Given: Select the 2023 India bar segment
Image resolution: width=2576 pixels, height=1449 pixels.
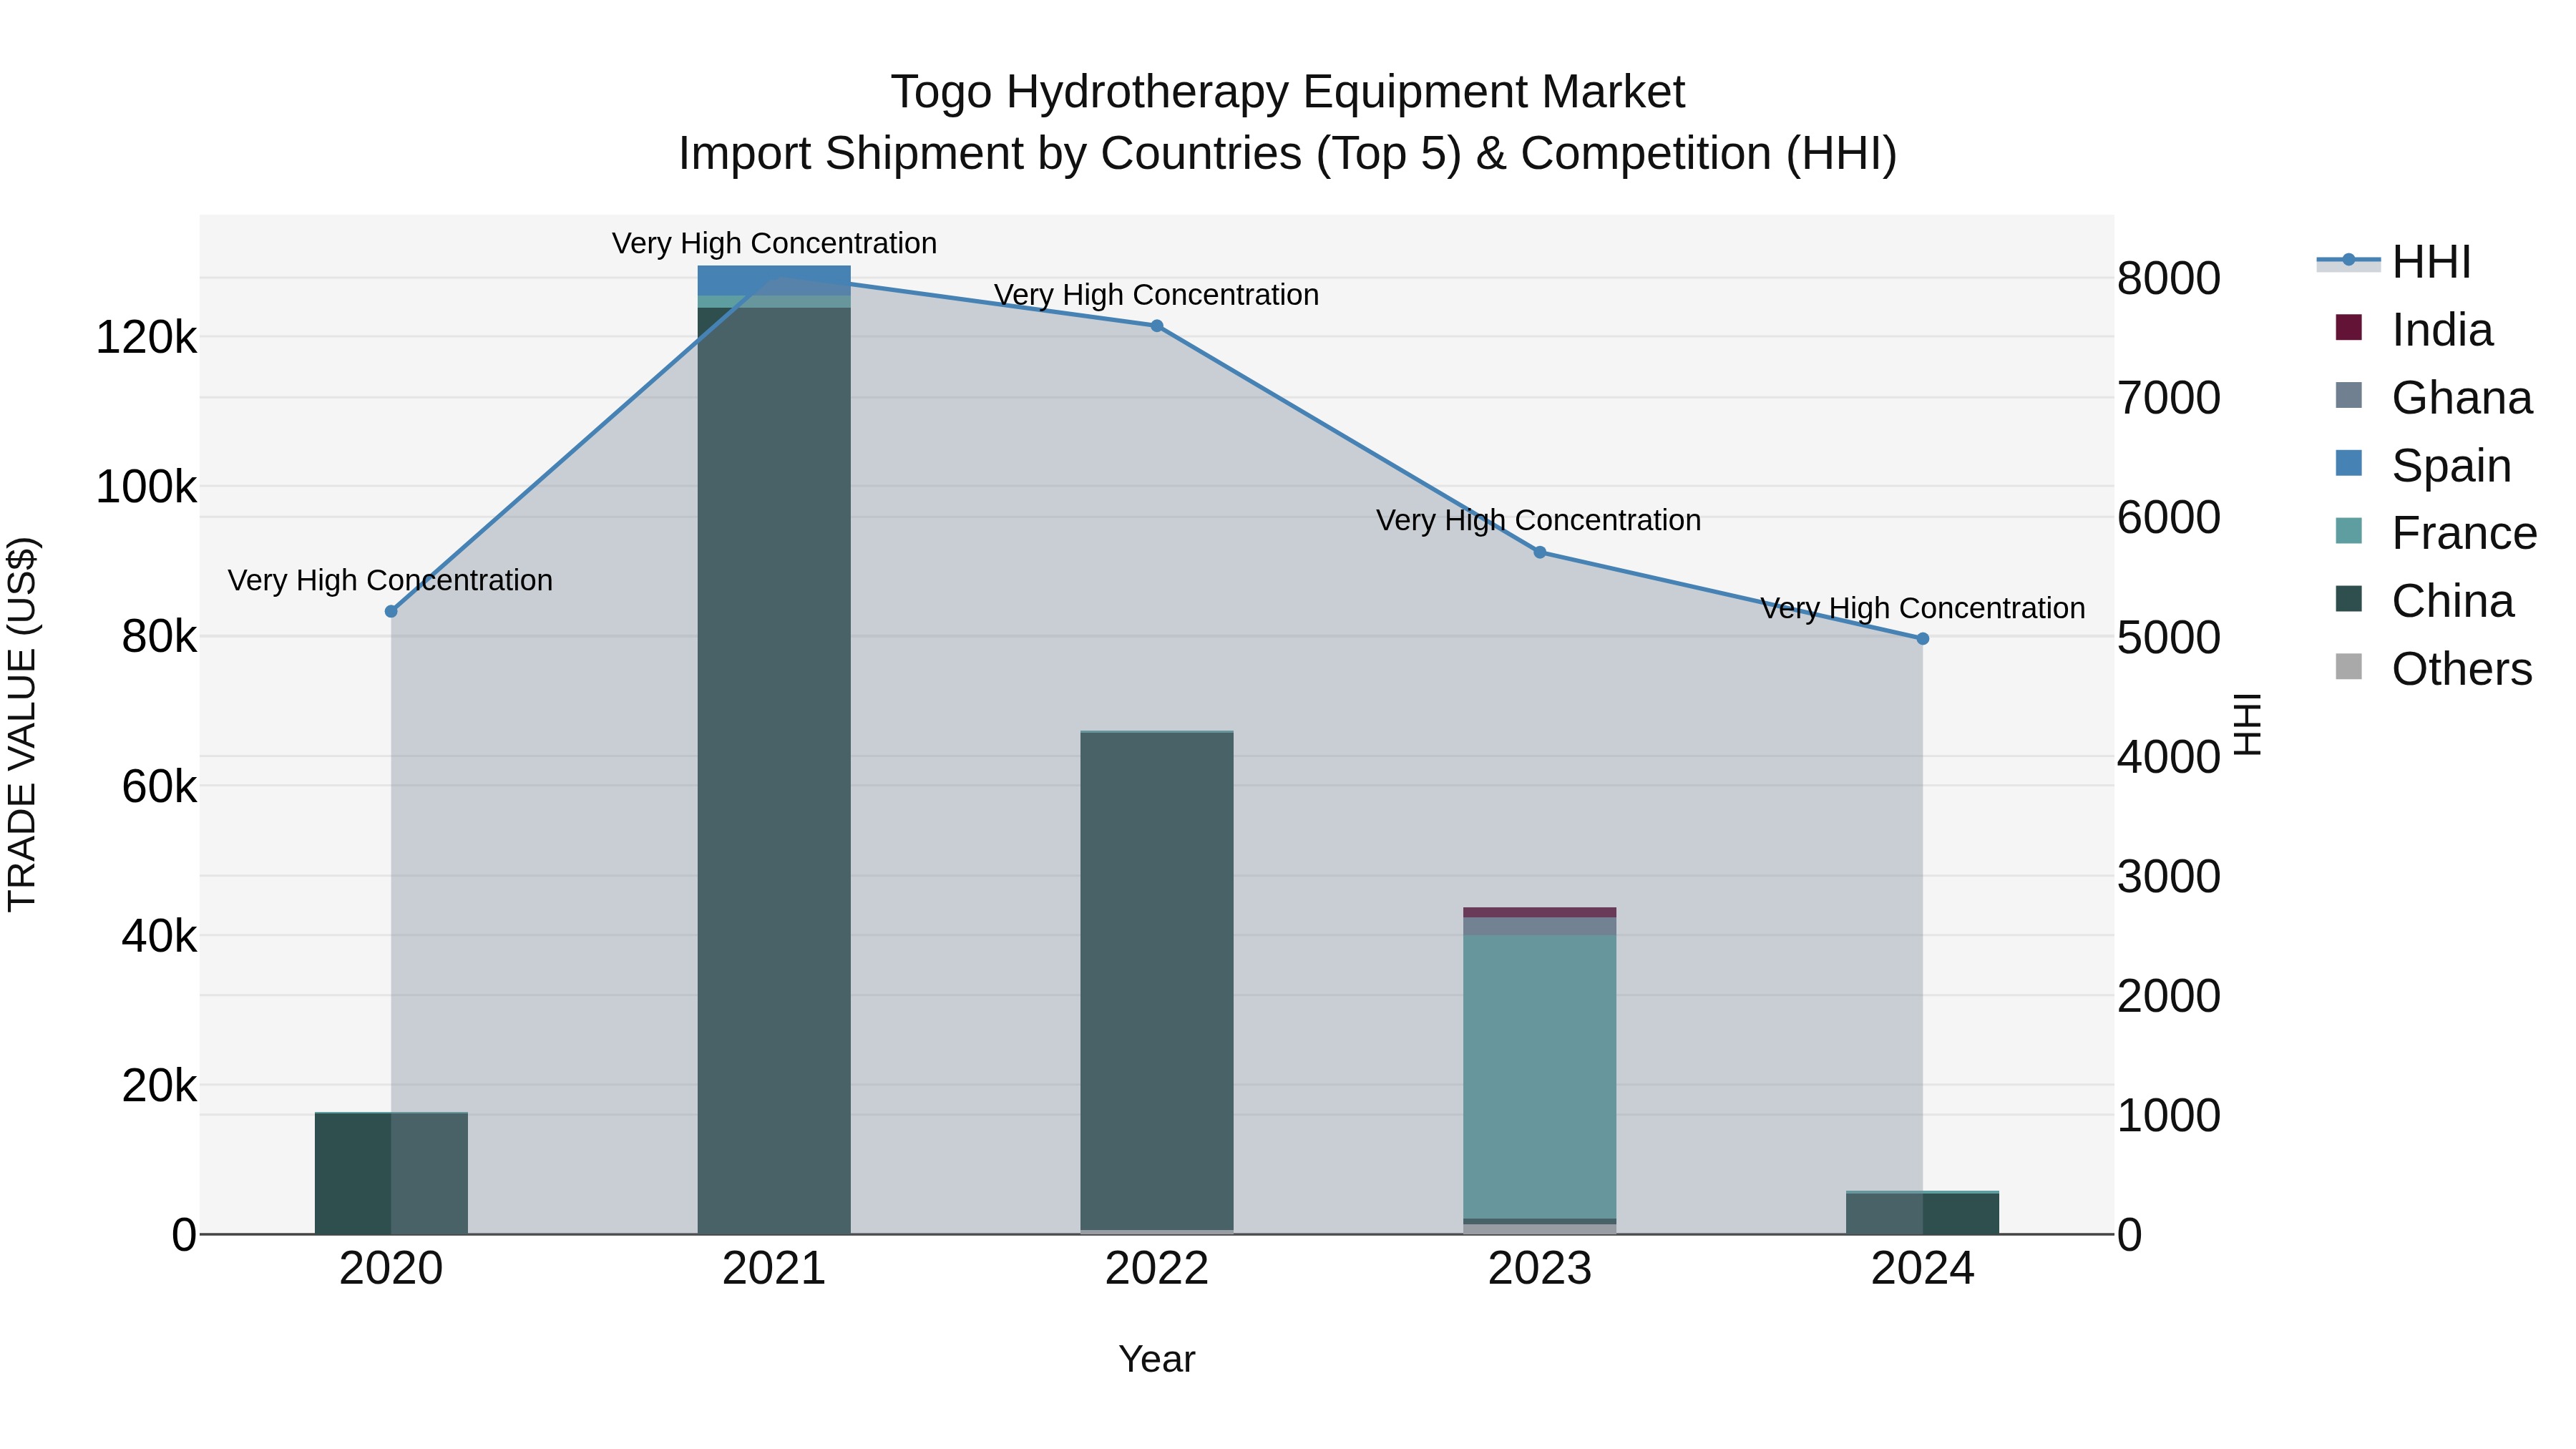Looking at the screenshot, I should (x=1540, y=912).
